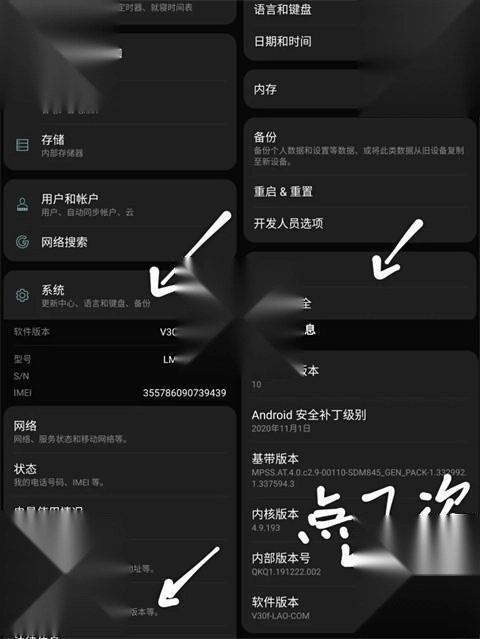Tap the storage icon beside 存储
This screenshot has height=639, width=480.
point(22,145)
